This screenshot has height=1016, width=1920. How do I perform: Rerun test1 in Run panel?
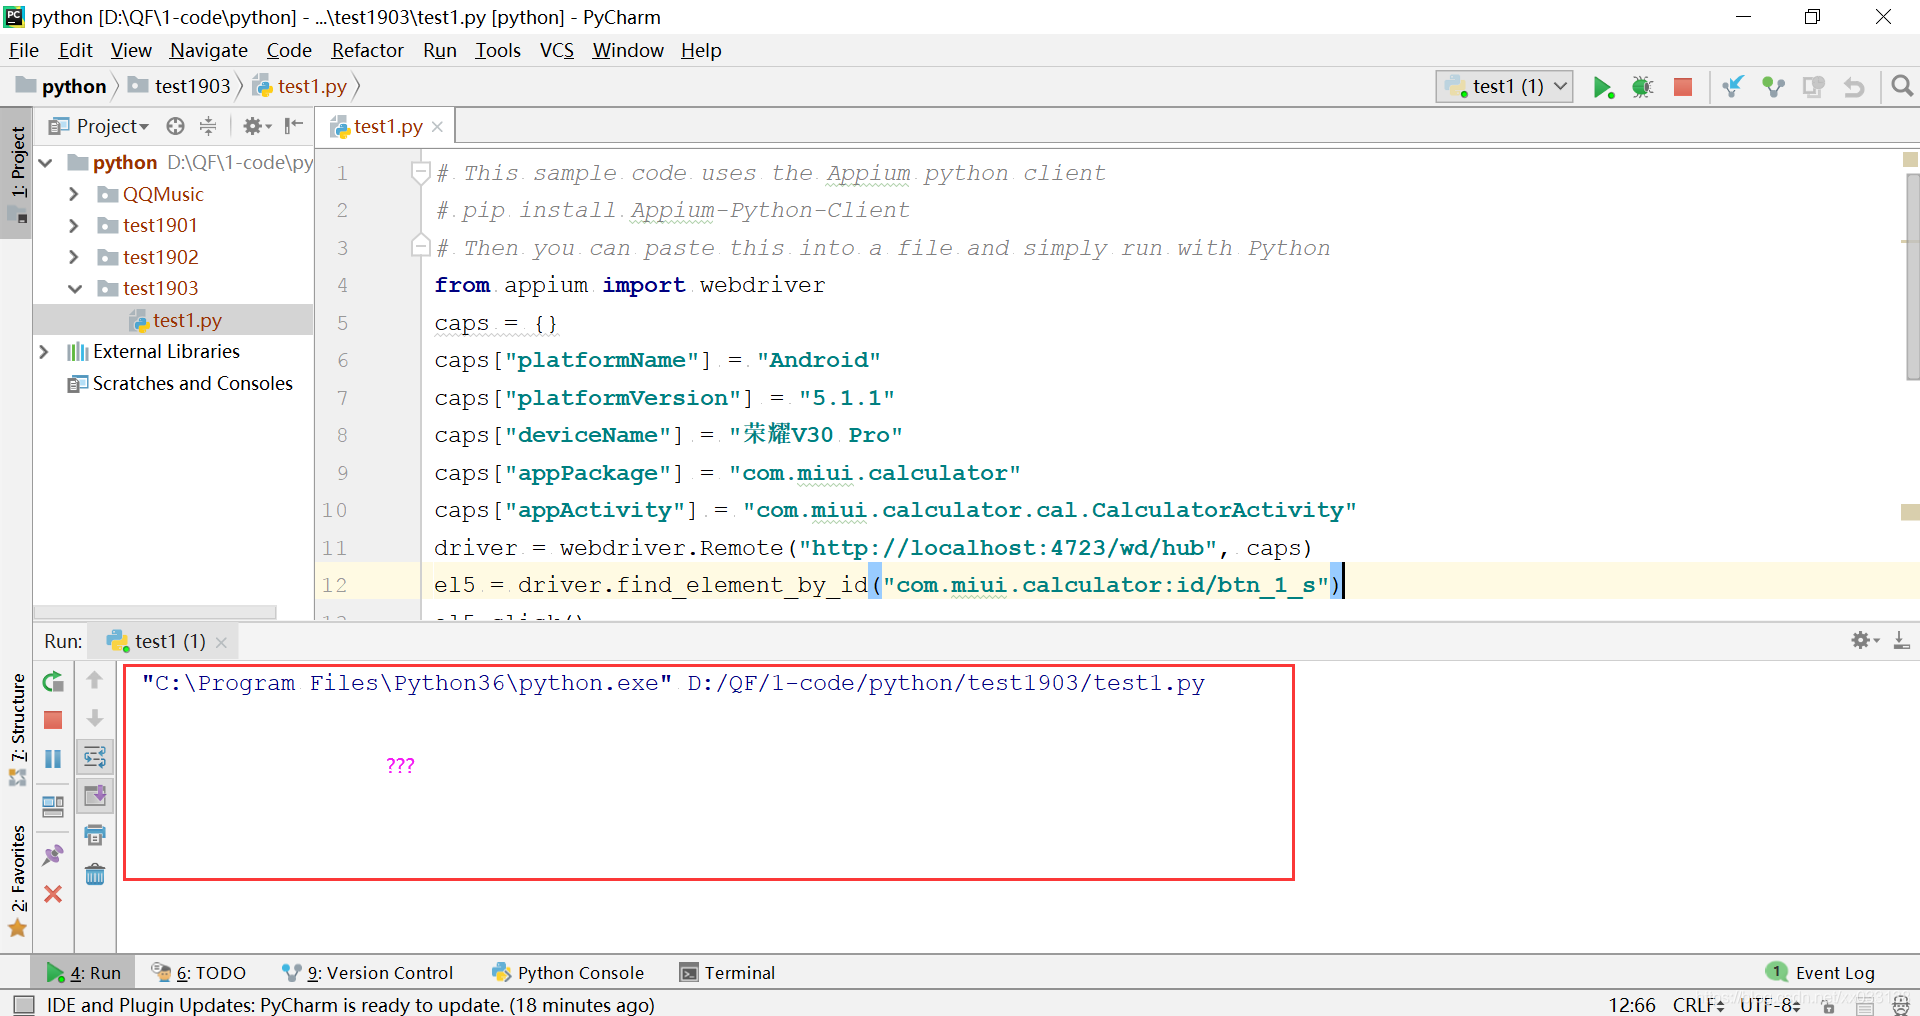[x=53, y=682]
